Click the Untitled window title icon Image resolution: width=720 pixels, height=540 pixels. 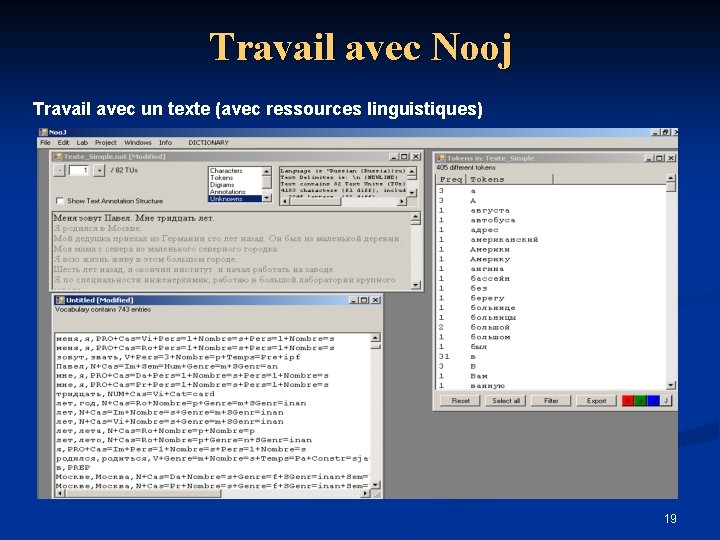[x=60, y=300]
